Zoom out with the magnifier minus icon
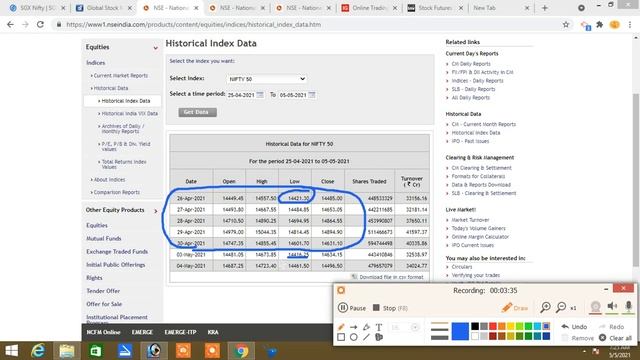640x360 pixels. coord(561,307)
